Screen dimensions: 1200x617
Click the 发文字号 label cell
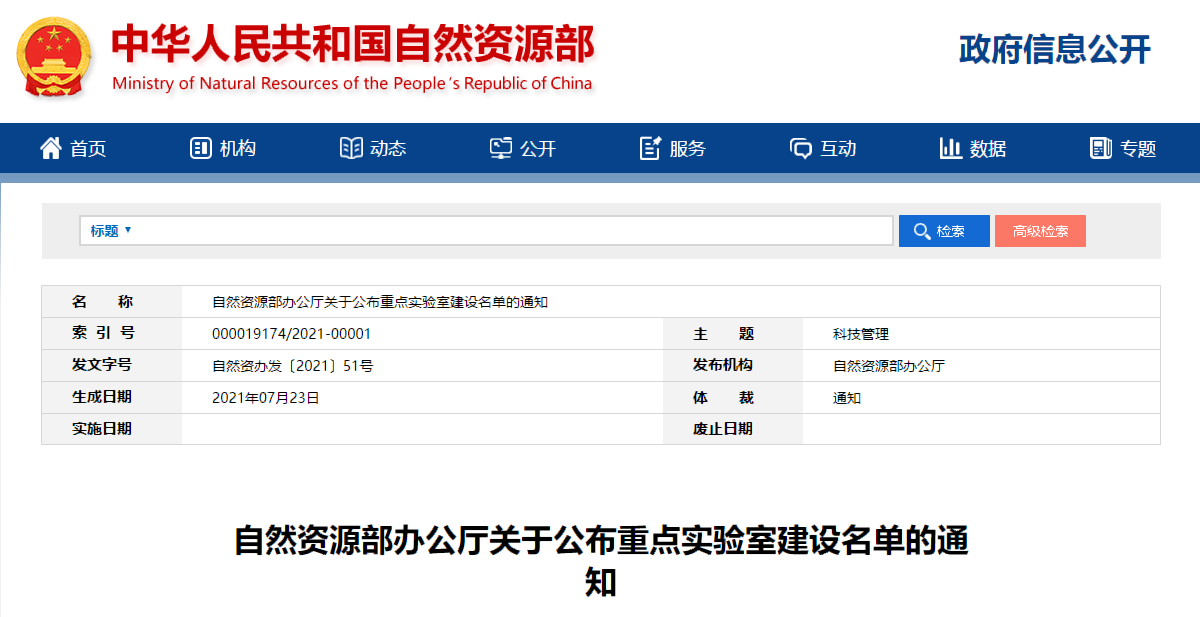[x=112, y=365]
